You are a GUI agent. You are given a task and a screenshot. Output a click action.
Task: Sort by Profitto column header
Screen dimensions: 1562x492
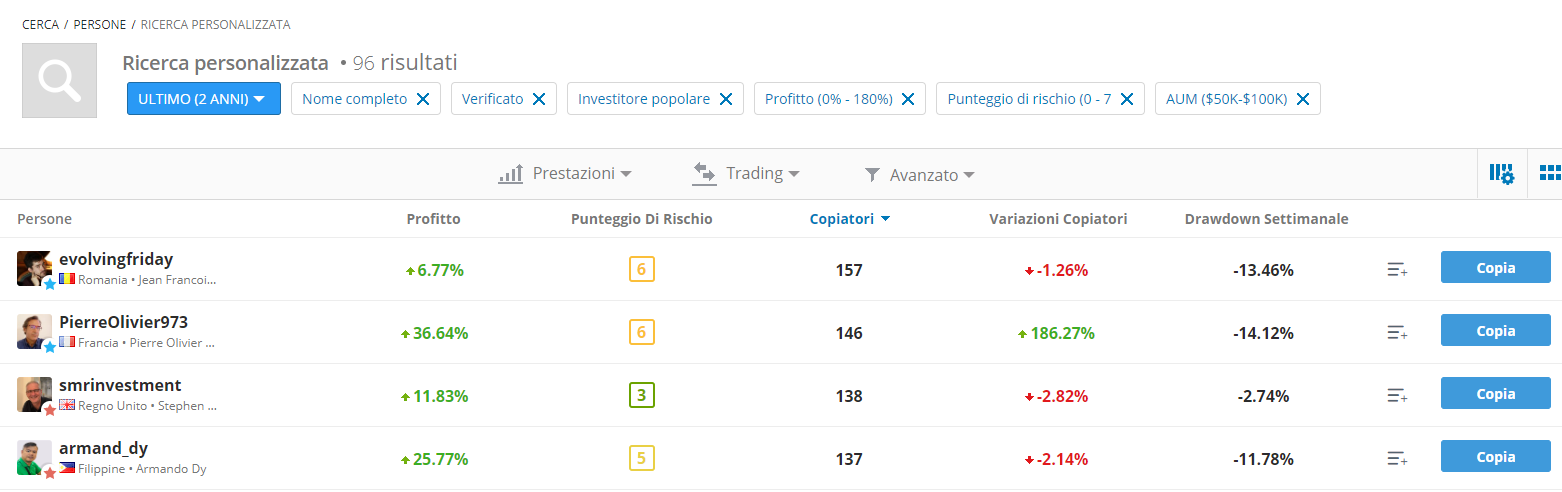tap(433, 218)
